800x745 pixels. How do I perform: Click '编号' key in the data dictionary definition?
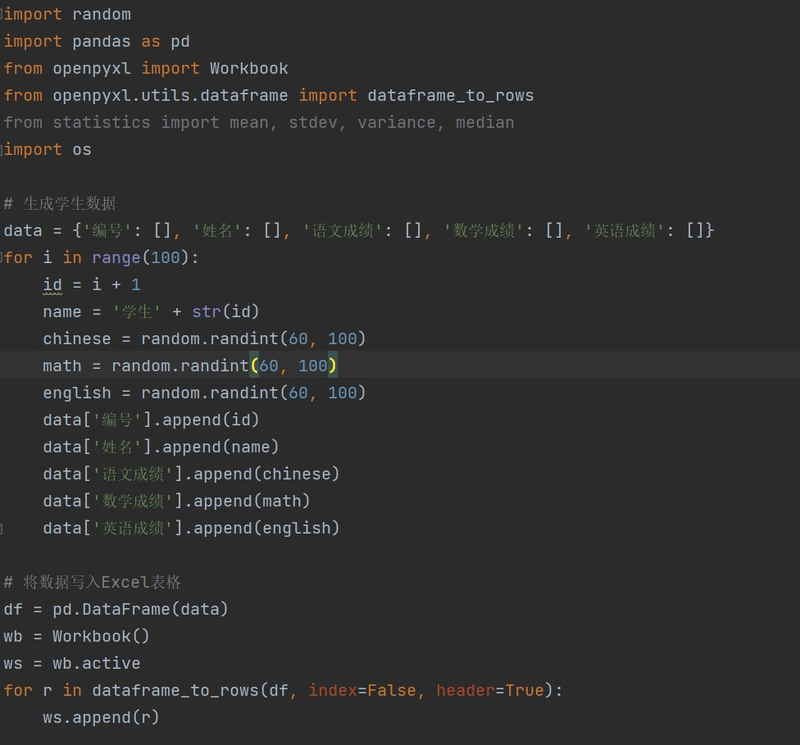pos(106,231)
